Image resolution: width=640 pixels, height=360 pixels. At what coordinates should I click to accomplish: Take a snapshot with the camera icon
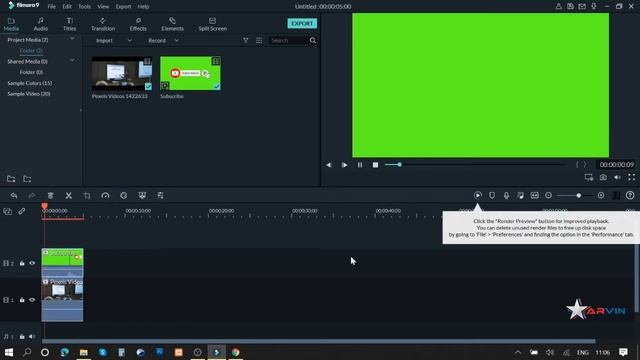tap(603, 177)
